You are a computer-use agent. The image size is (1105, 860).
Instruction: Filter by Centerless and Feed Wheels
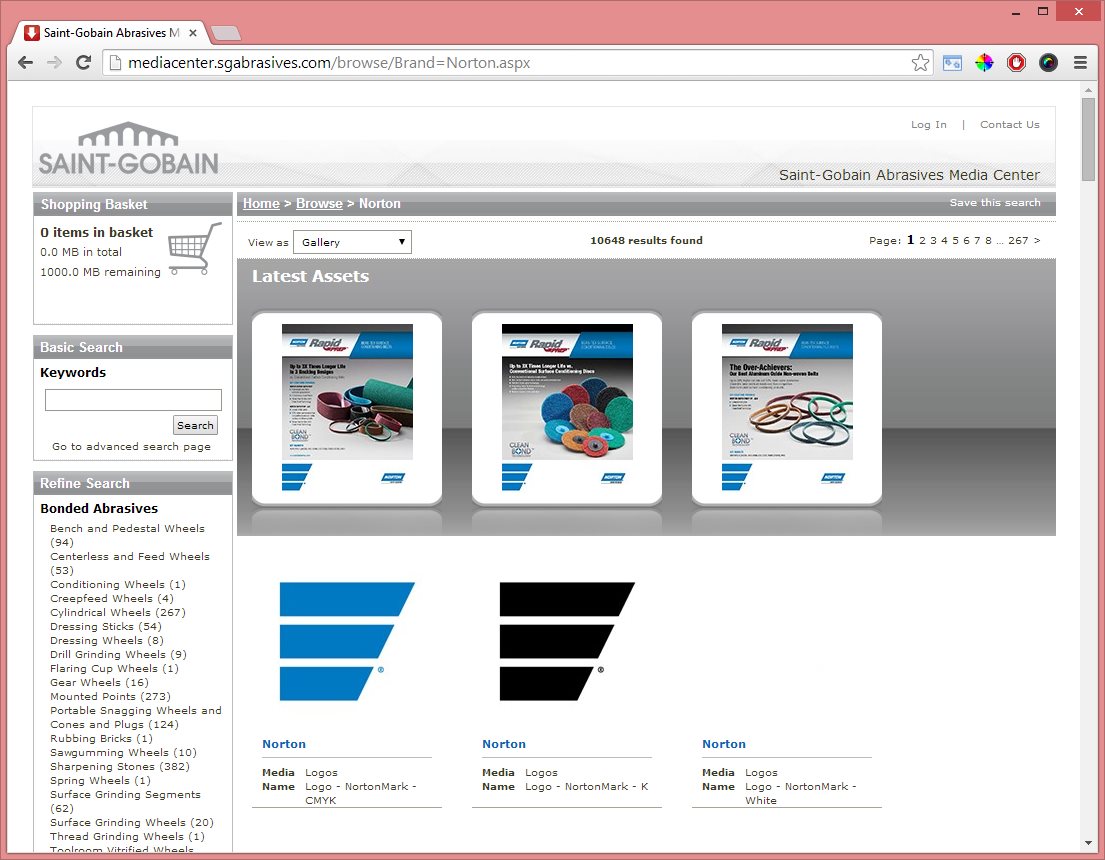(130, 563)
